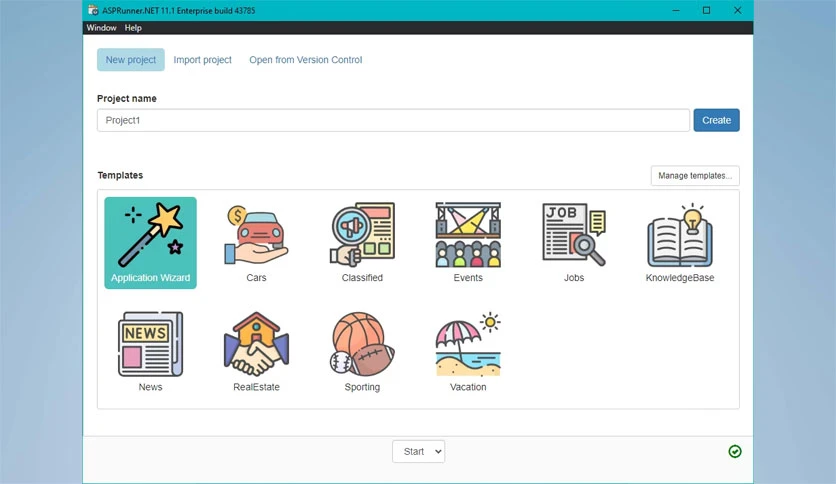The image size is (836, 484).
Task: Select the Vacation beach umbrella icon
Action: [x=468, y=344]
